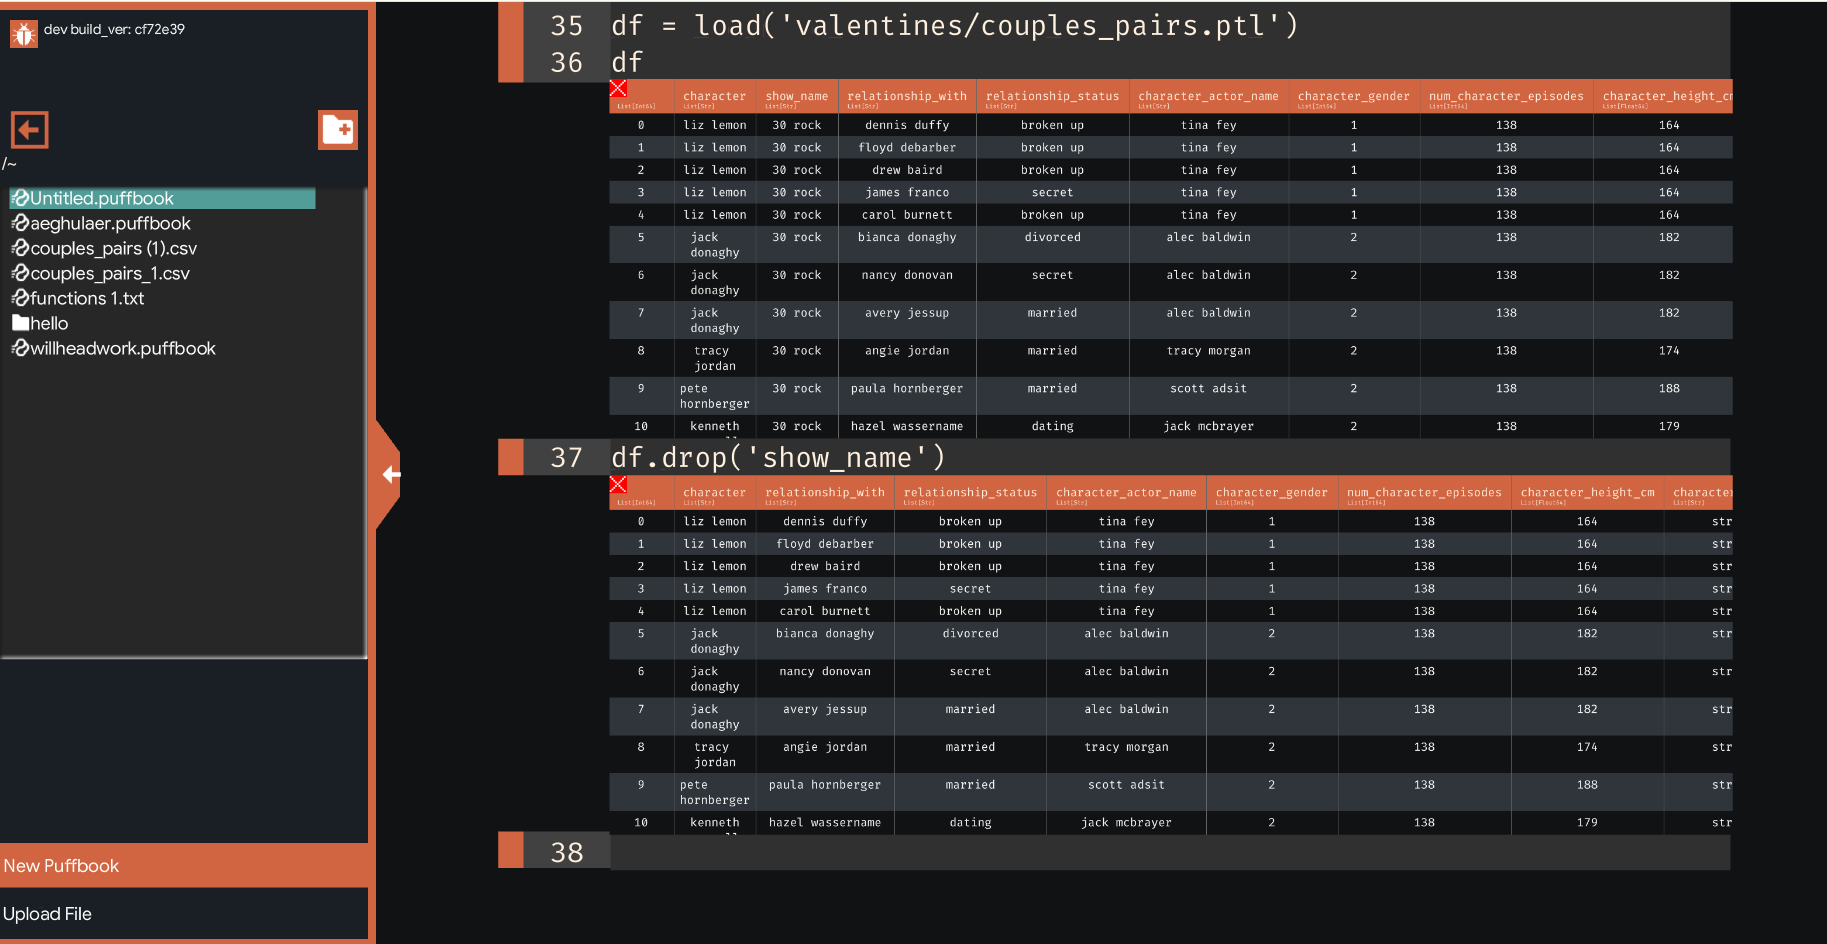1827x944 pixels.
Task: Select character_actor_name header in second table
Action: pos(1126,493)
